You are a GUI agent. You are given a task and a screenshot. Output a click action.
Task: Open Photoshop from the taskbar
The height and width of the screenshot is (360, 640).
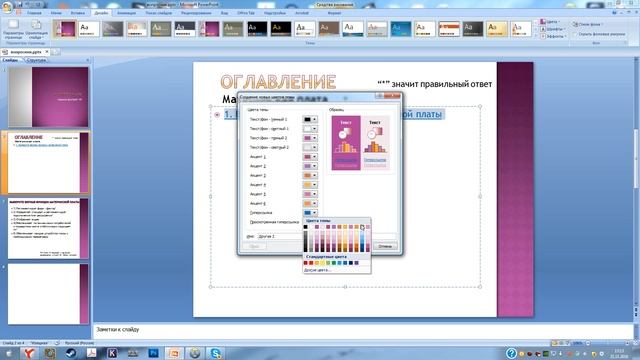(x=153, y=353)
